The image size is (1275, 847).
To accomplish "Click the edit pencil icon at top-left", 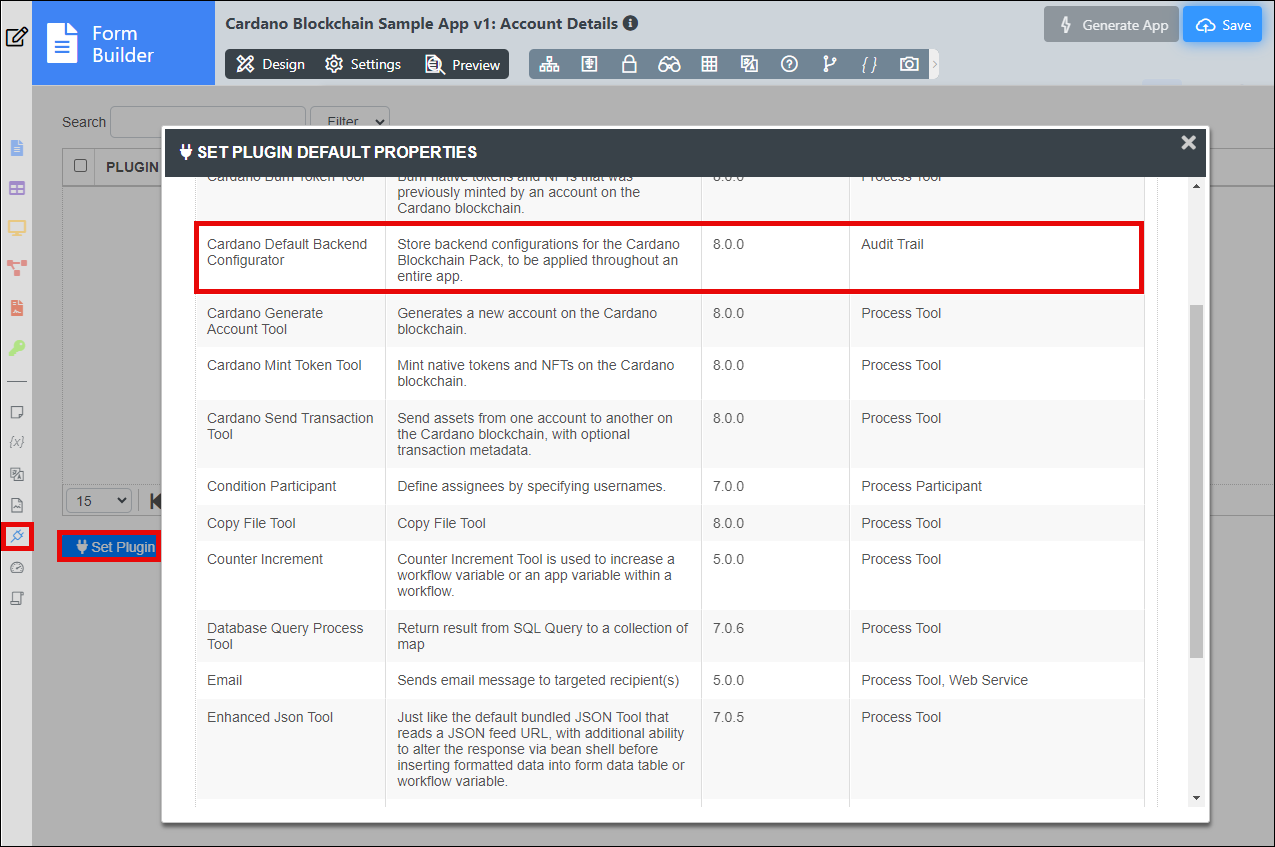I will (16, 38).
